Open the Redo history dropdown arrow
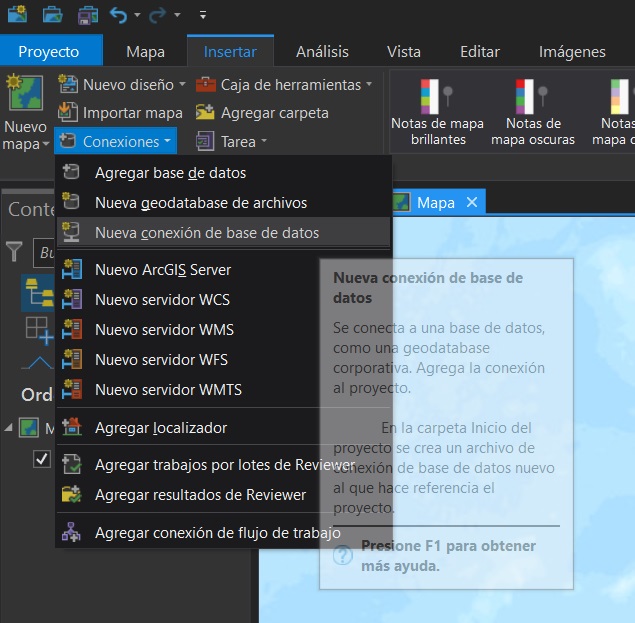 click(x=177, y=15)
